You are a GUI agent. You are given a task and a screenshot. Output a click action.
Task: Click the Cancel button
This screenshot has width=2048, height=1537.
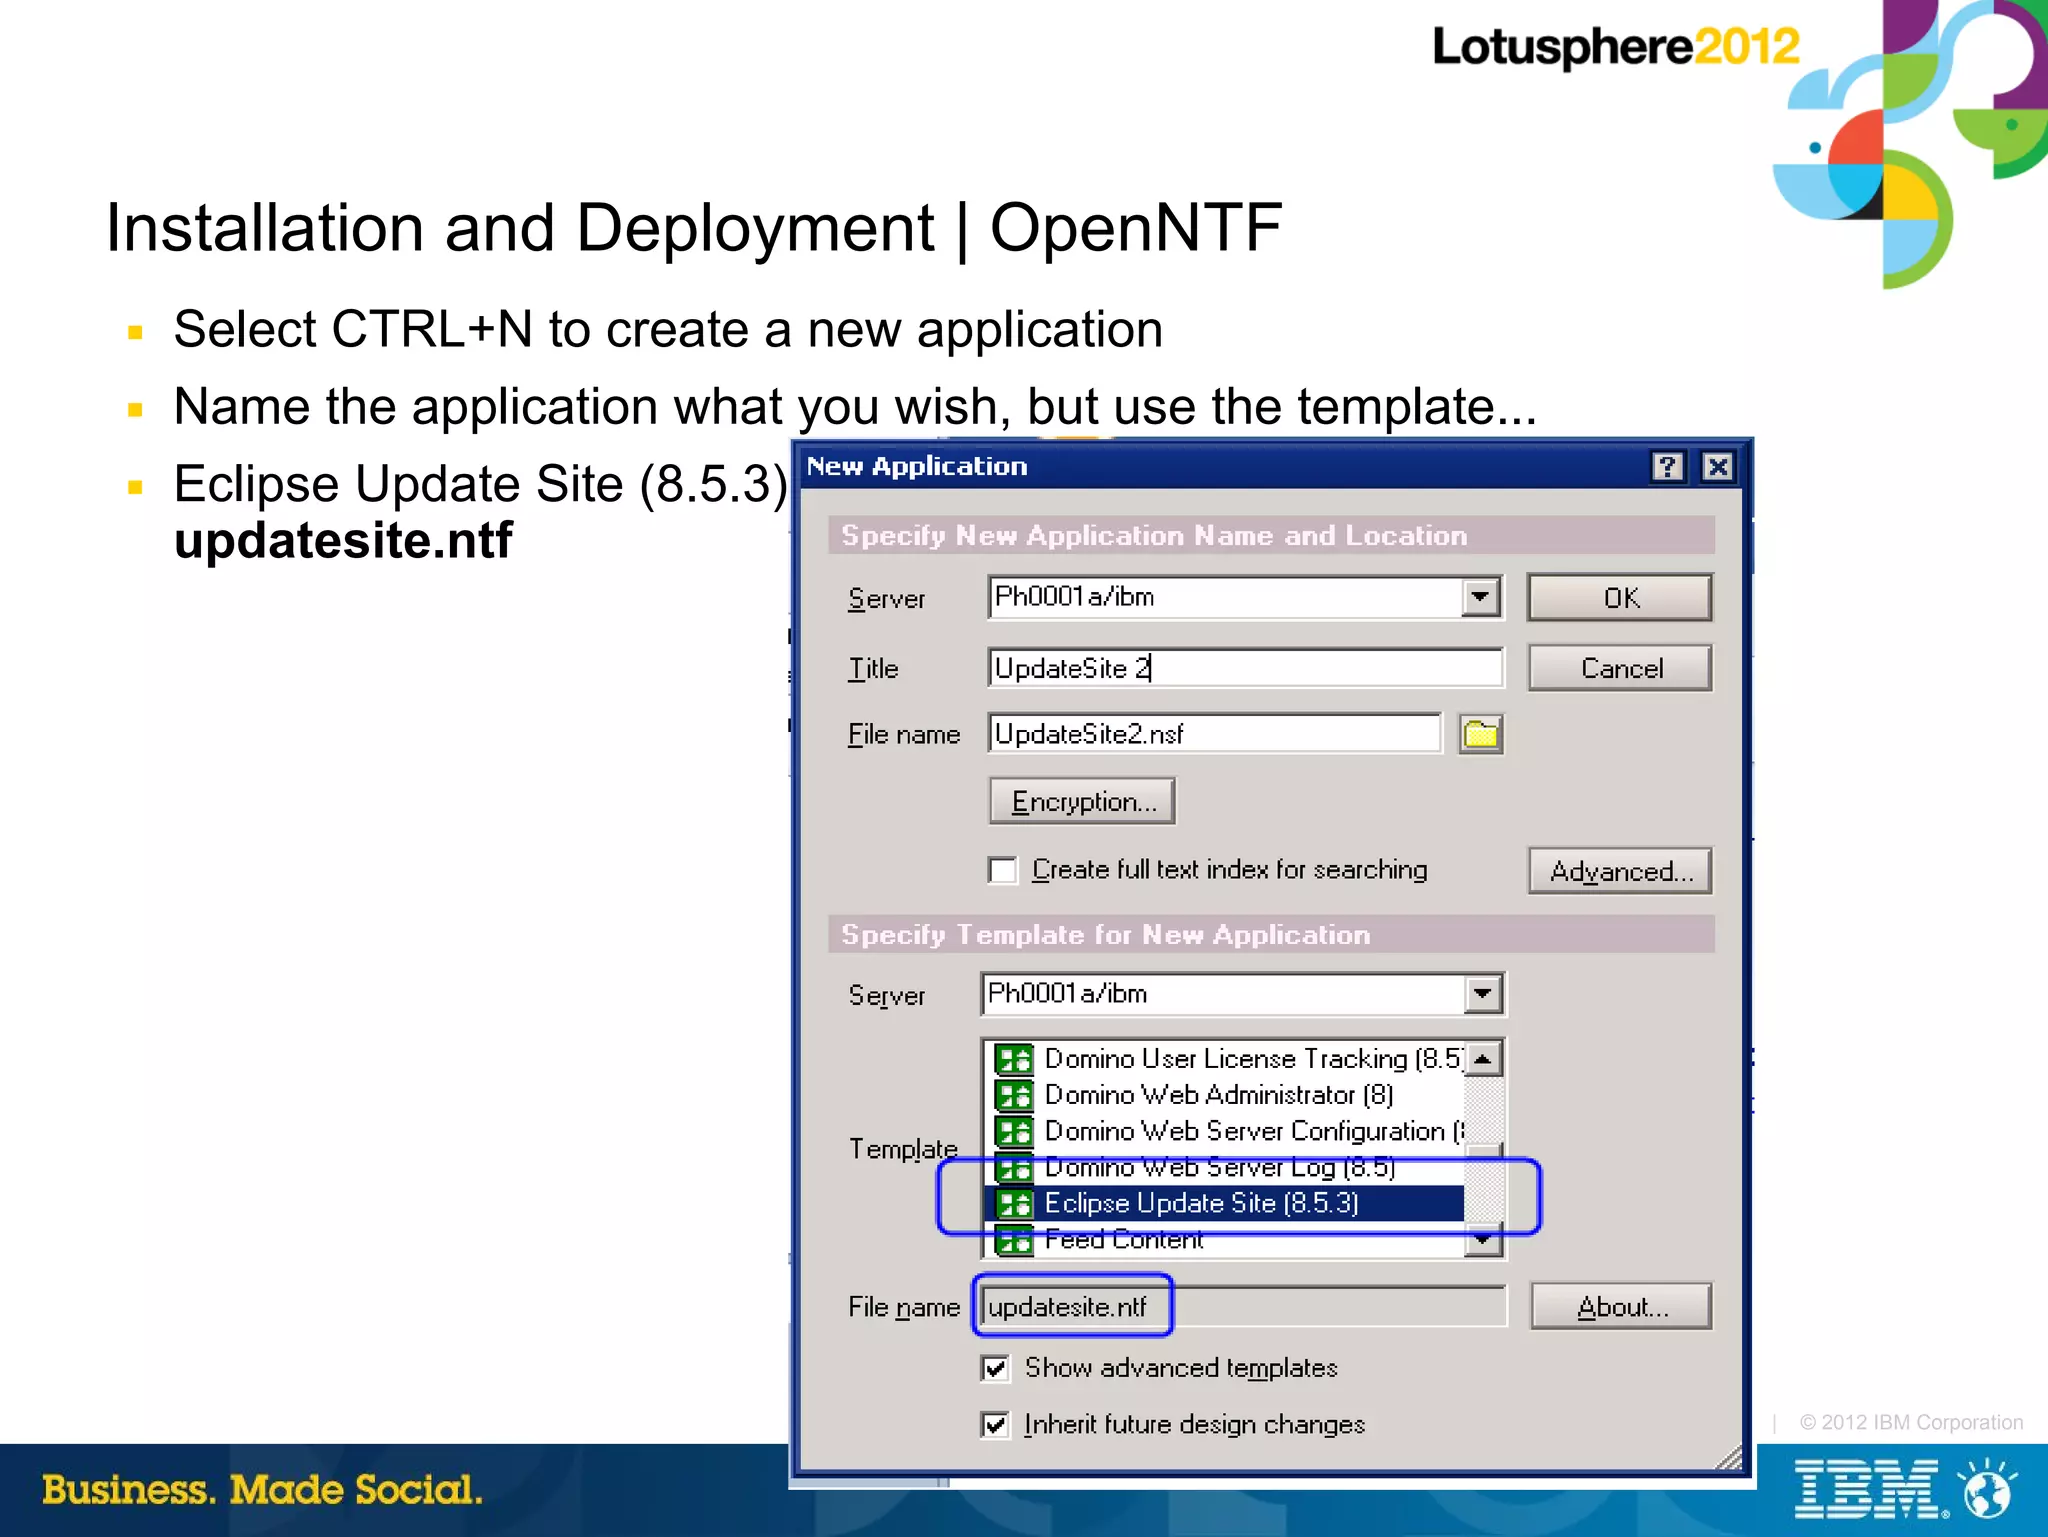[1620, 668]
